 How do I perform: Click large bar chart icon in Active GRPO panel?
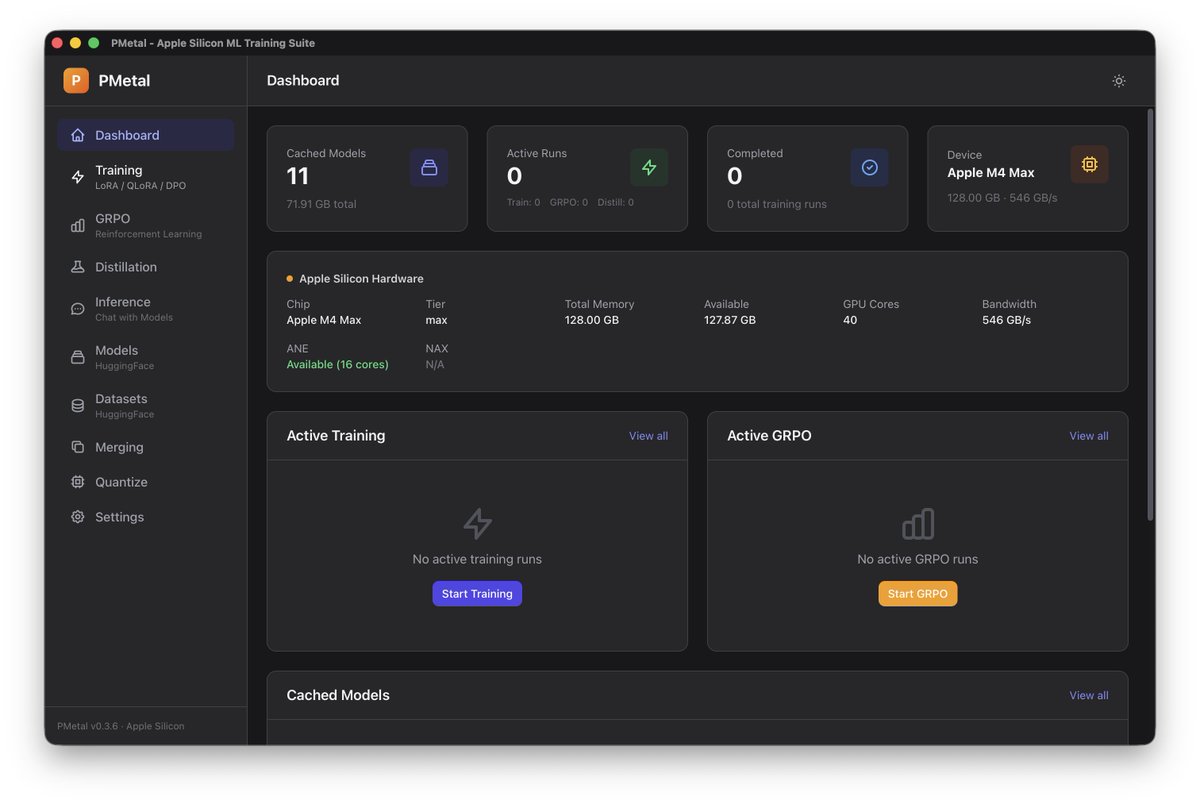(918, 524)
